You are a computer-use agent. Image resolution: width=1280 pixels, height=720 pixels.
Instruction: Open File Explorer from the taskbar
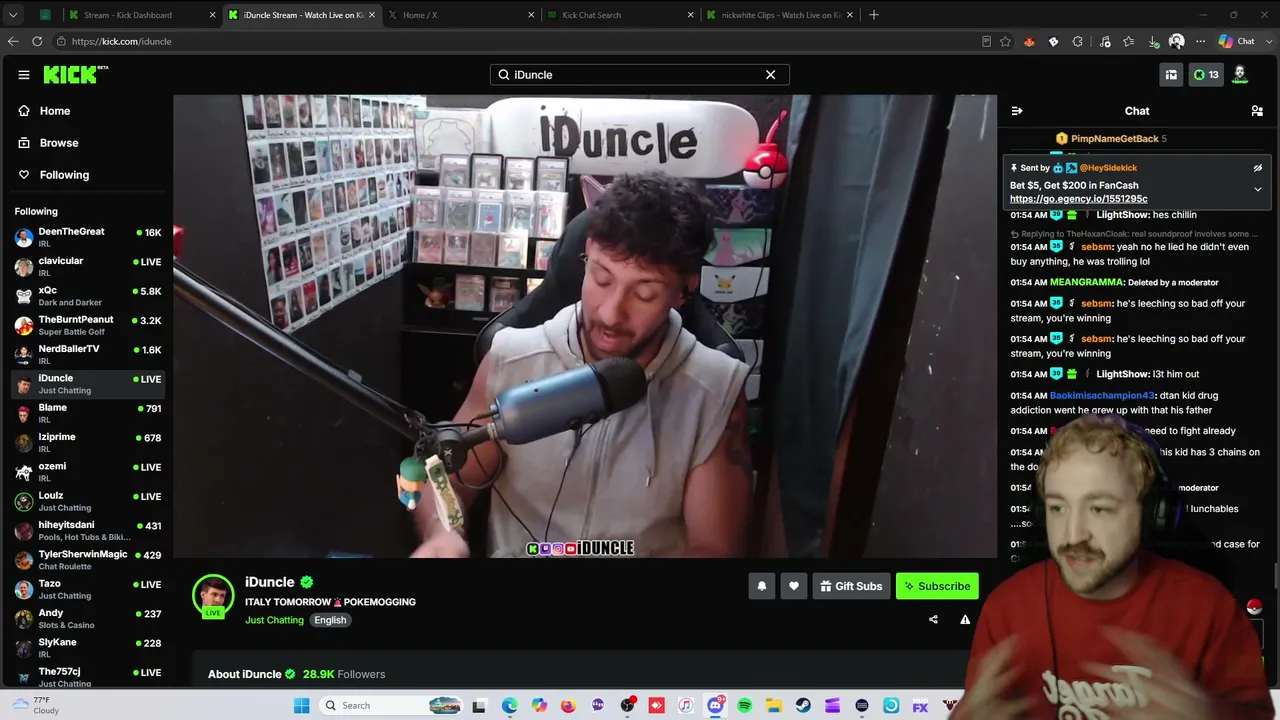click(x=774, y=706)
